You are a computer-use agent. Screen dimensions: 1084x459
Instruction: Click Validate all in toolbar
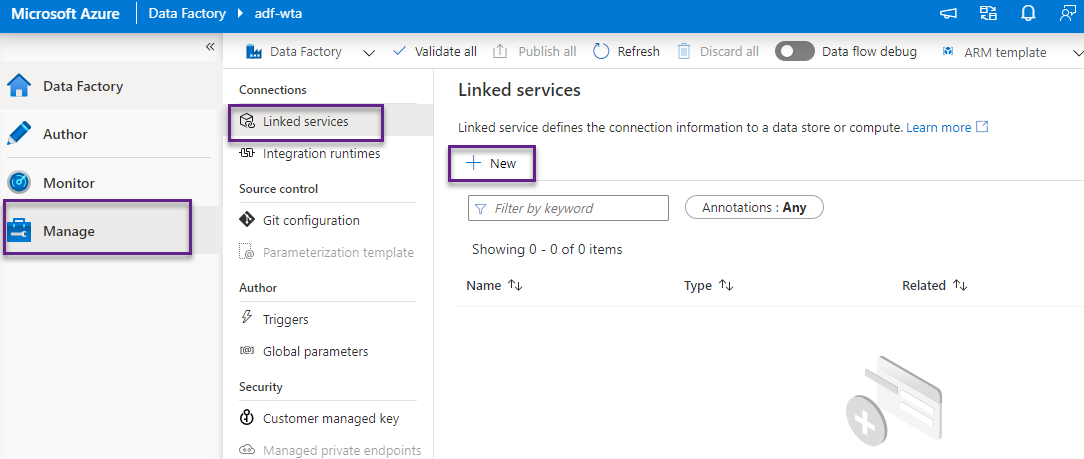point(434,52)
